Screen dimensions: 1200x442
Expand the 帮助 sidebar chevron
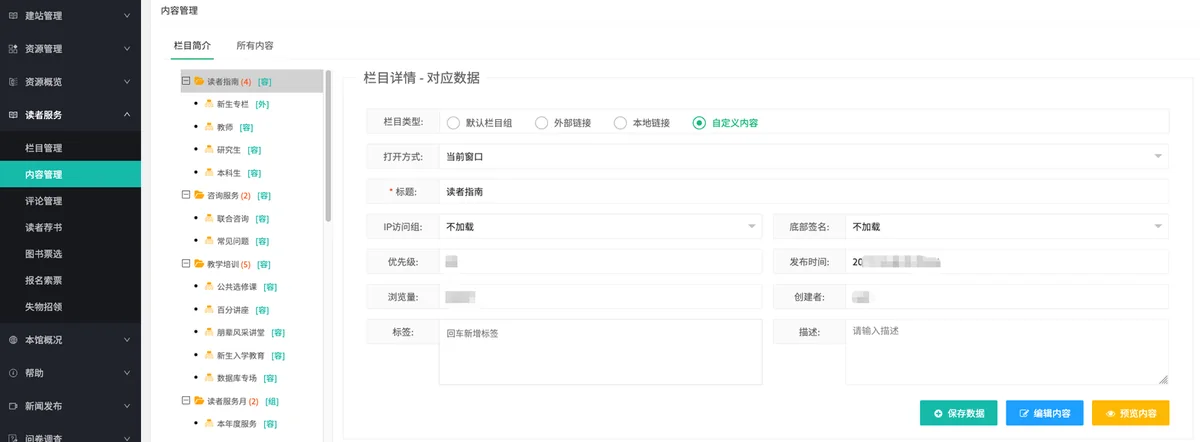click(127, 373)
